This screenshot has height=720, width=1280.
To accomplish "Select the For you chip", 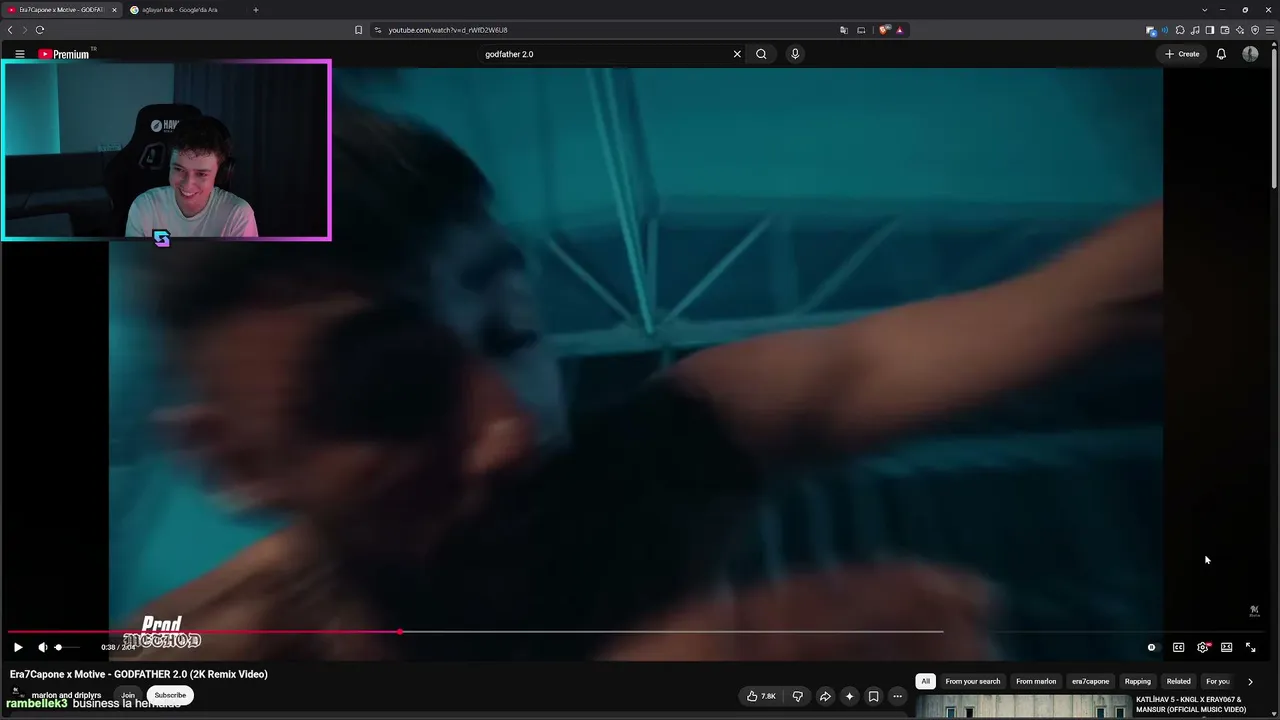I will [1218, 681].
